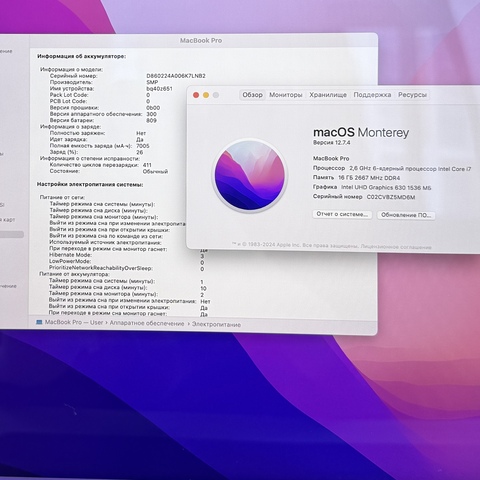Click MacBook Pro laptop icon in path bar
480x480 pixels.
point(39,322)
